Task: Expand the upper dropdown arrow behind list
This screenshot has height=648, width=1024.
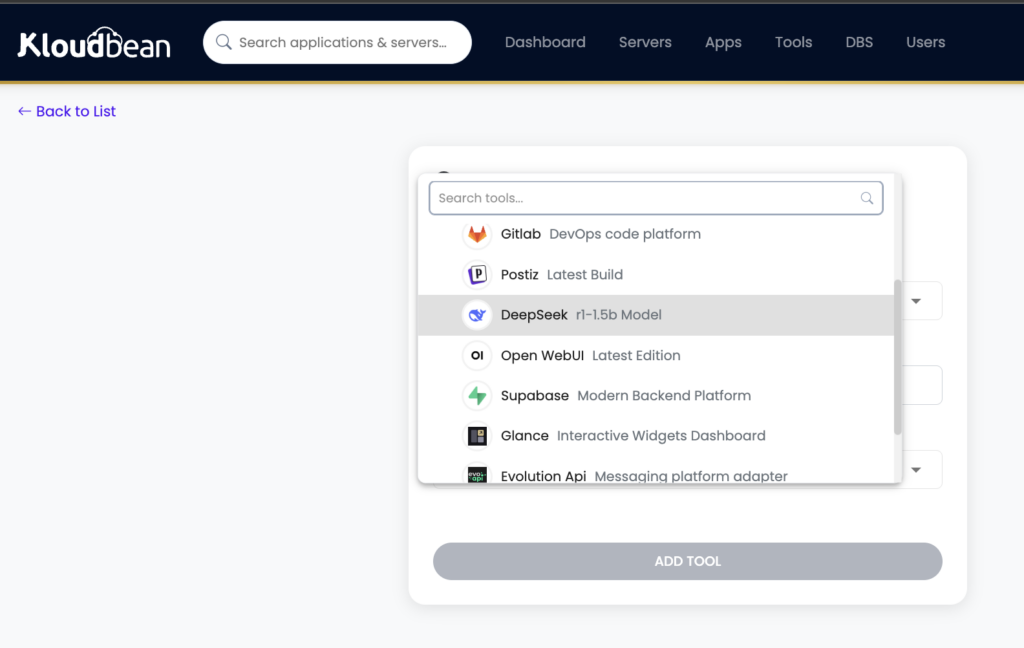Action: (916, 301)
